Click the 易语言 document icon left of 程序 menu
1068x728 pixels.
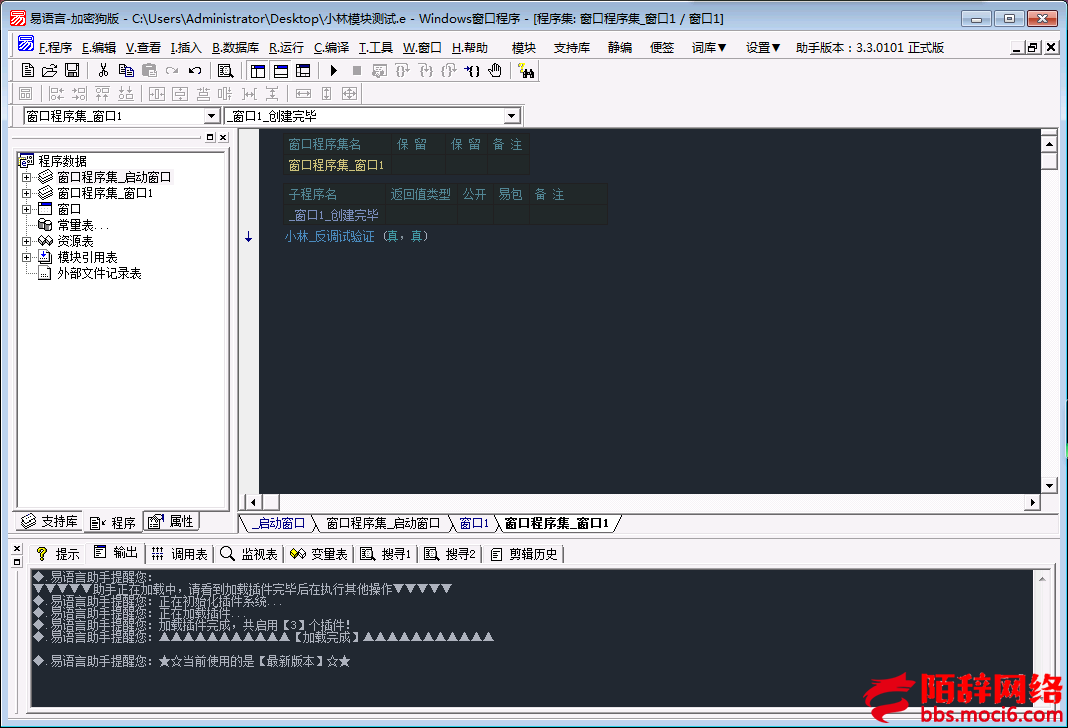26,44
